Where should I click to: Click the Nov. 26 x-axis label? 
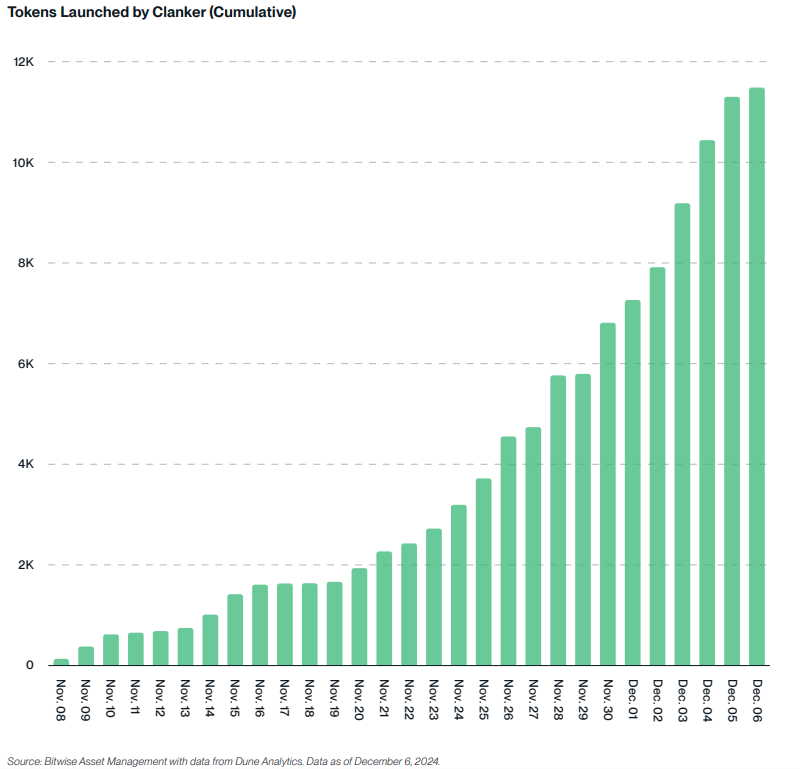click(509, 700)
